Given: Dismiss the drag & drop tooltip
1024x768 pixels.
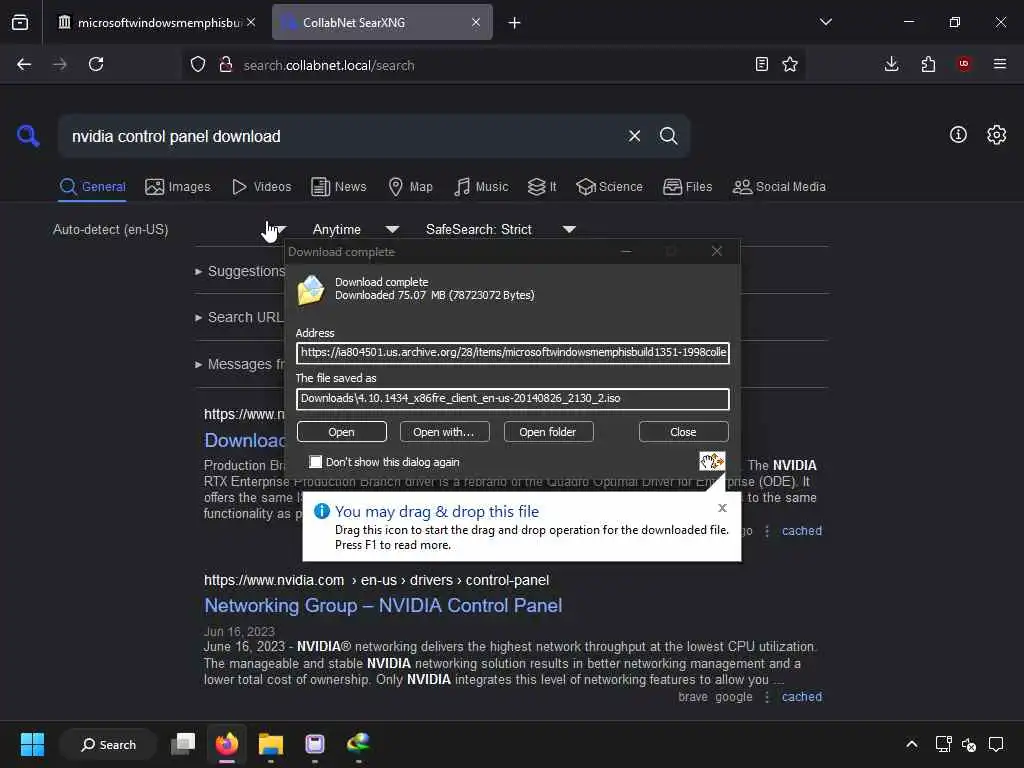Looking at the screenshot, I should [722, 508].
